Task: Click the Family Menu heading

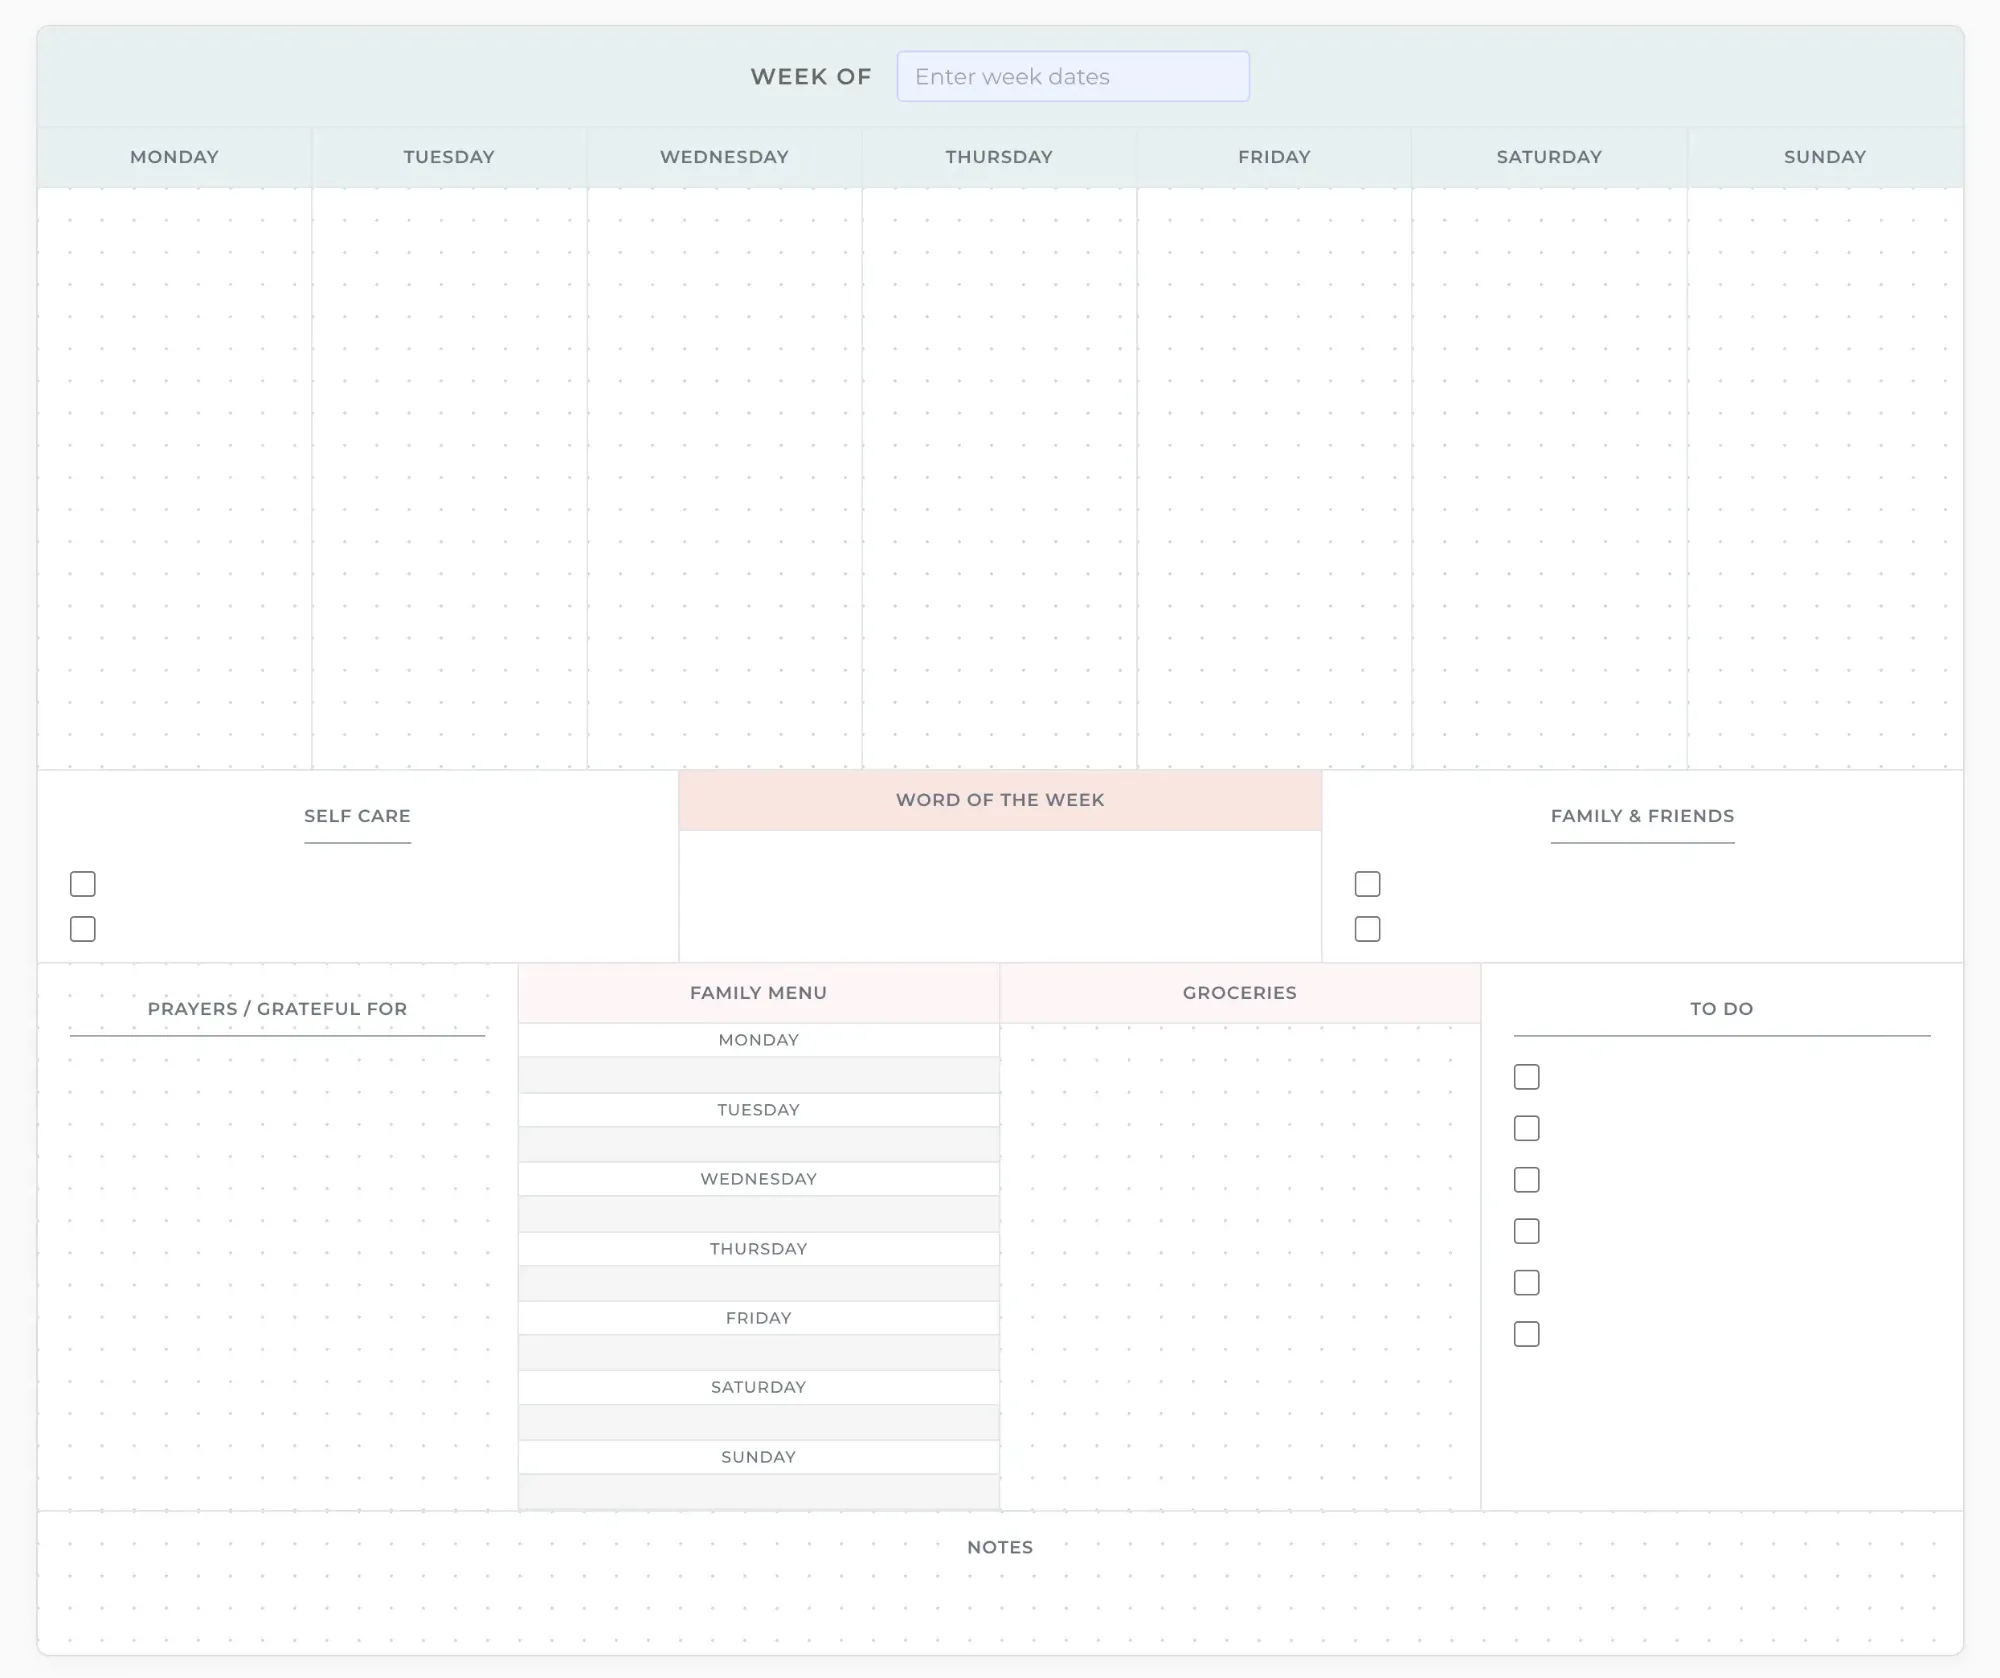Action: (758, 993)
